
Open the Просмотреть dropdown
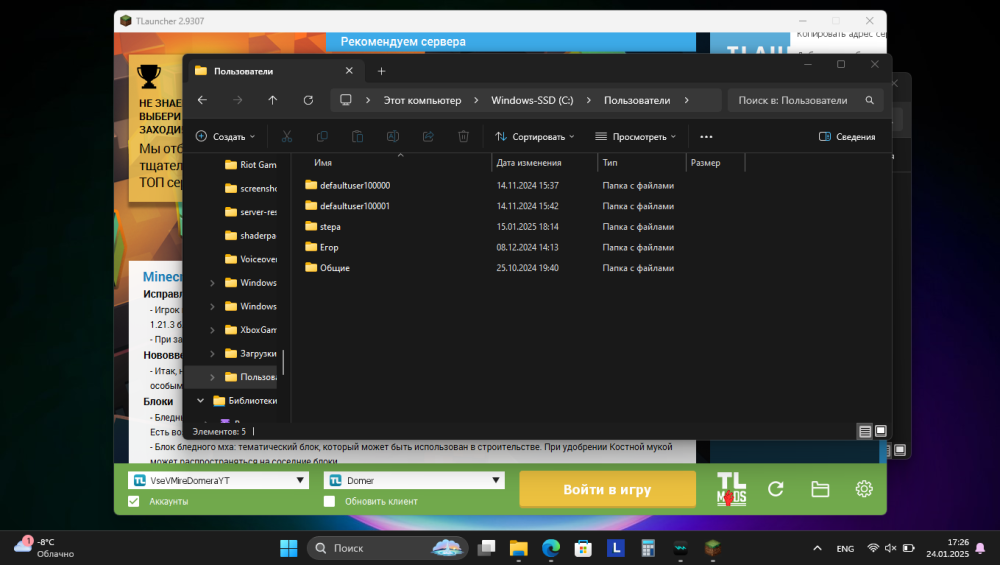[x=635, y=136]
